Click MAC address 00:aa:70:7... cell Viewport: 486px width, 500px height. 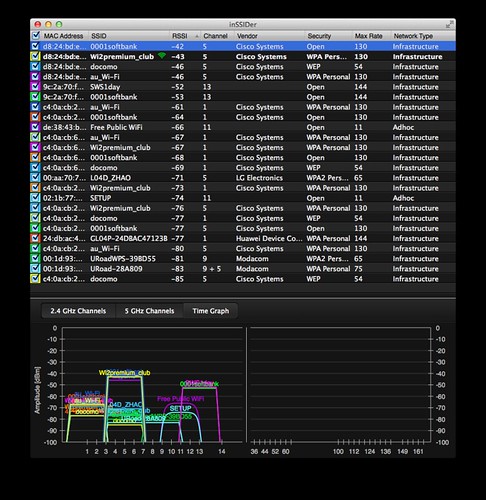pyautogui.click(x=64, y=178)
